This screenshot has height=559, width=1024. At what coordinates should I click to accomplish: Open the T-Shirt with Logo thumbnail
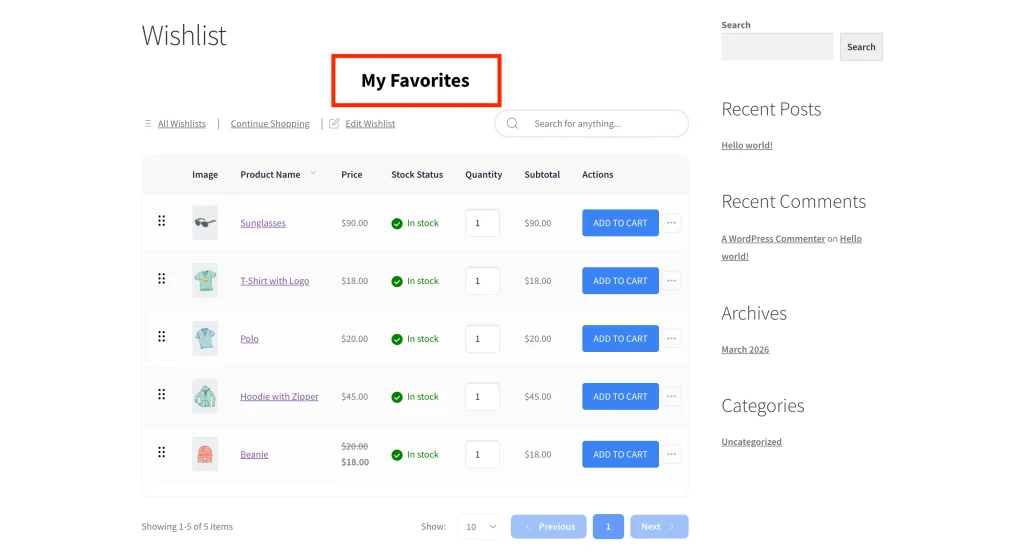[205, 281]
